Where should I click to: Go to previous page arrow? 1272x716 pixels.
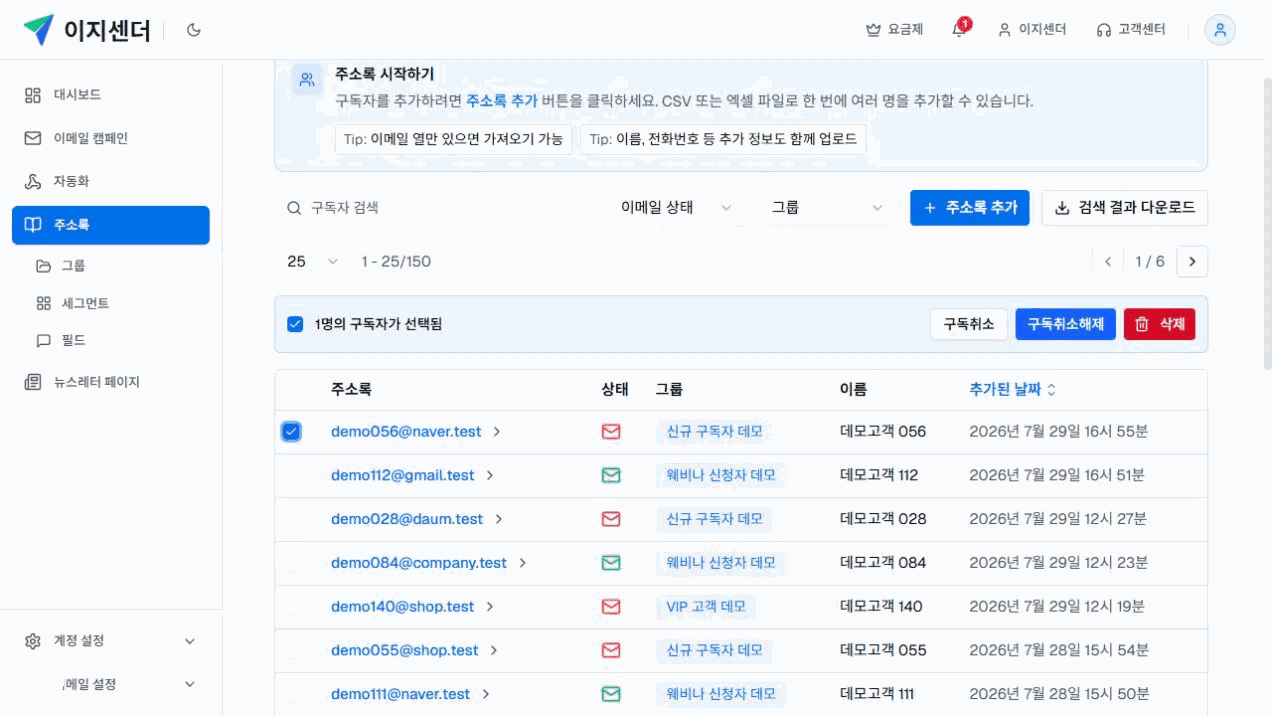[1107, 262]
